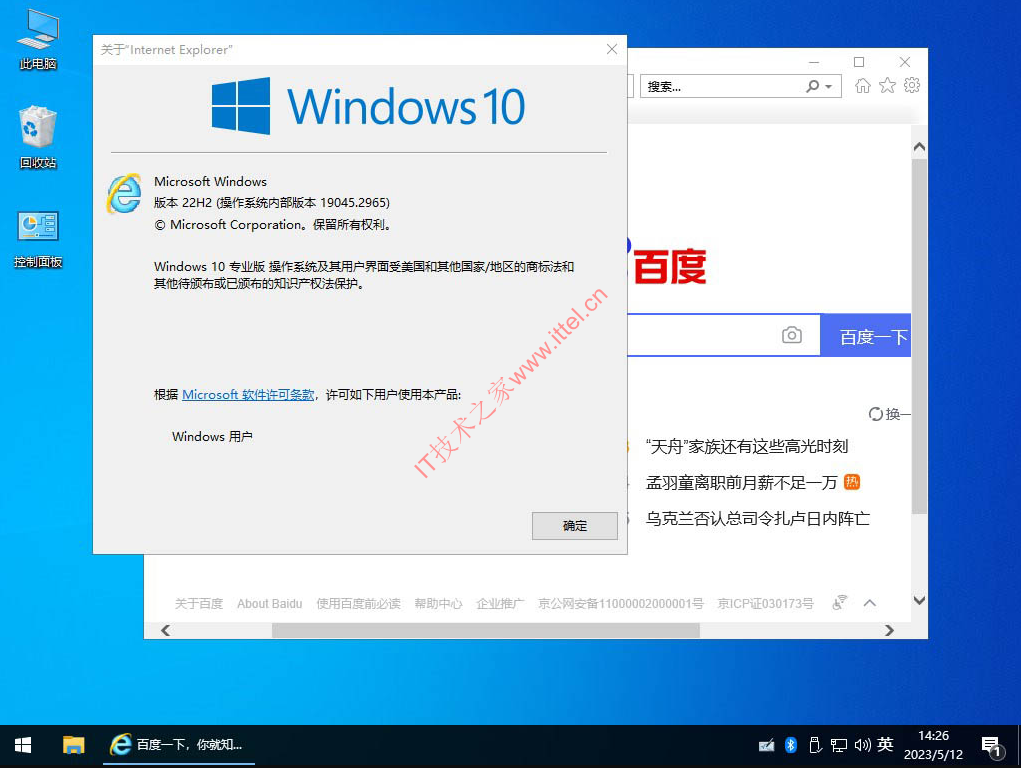Click the 英 input method indicator
Viewport: 1021px width, 768px height.
tap(885, 745)
